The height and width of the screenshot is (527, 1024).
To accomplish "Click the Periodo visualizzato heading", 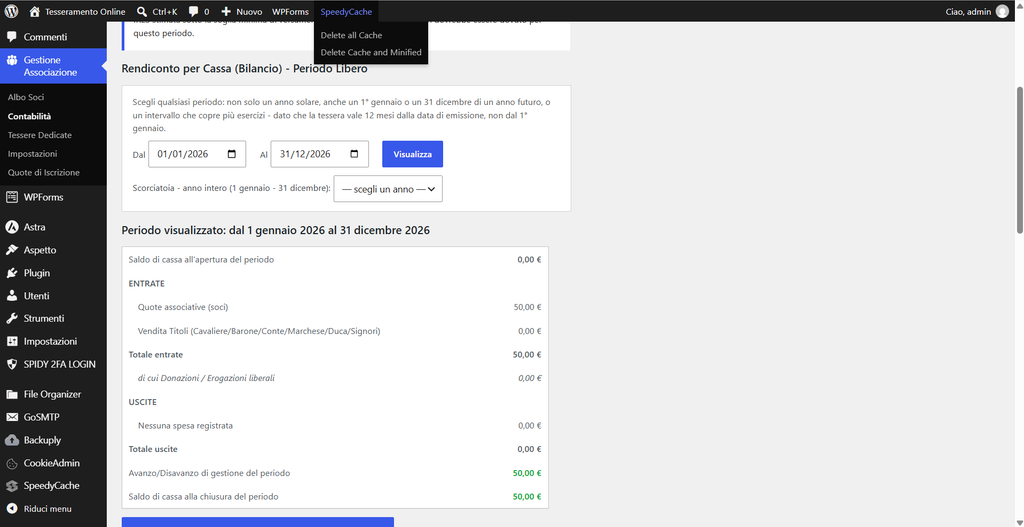I will (276, 231).
